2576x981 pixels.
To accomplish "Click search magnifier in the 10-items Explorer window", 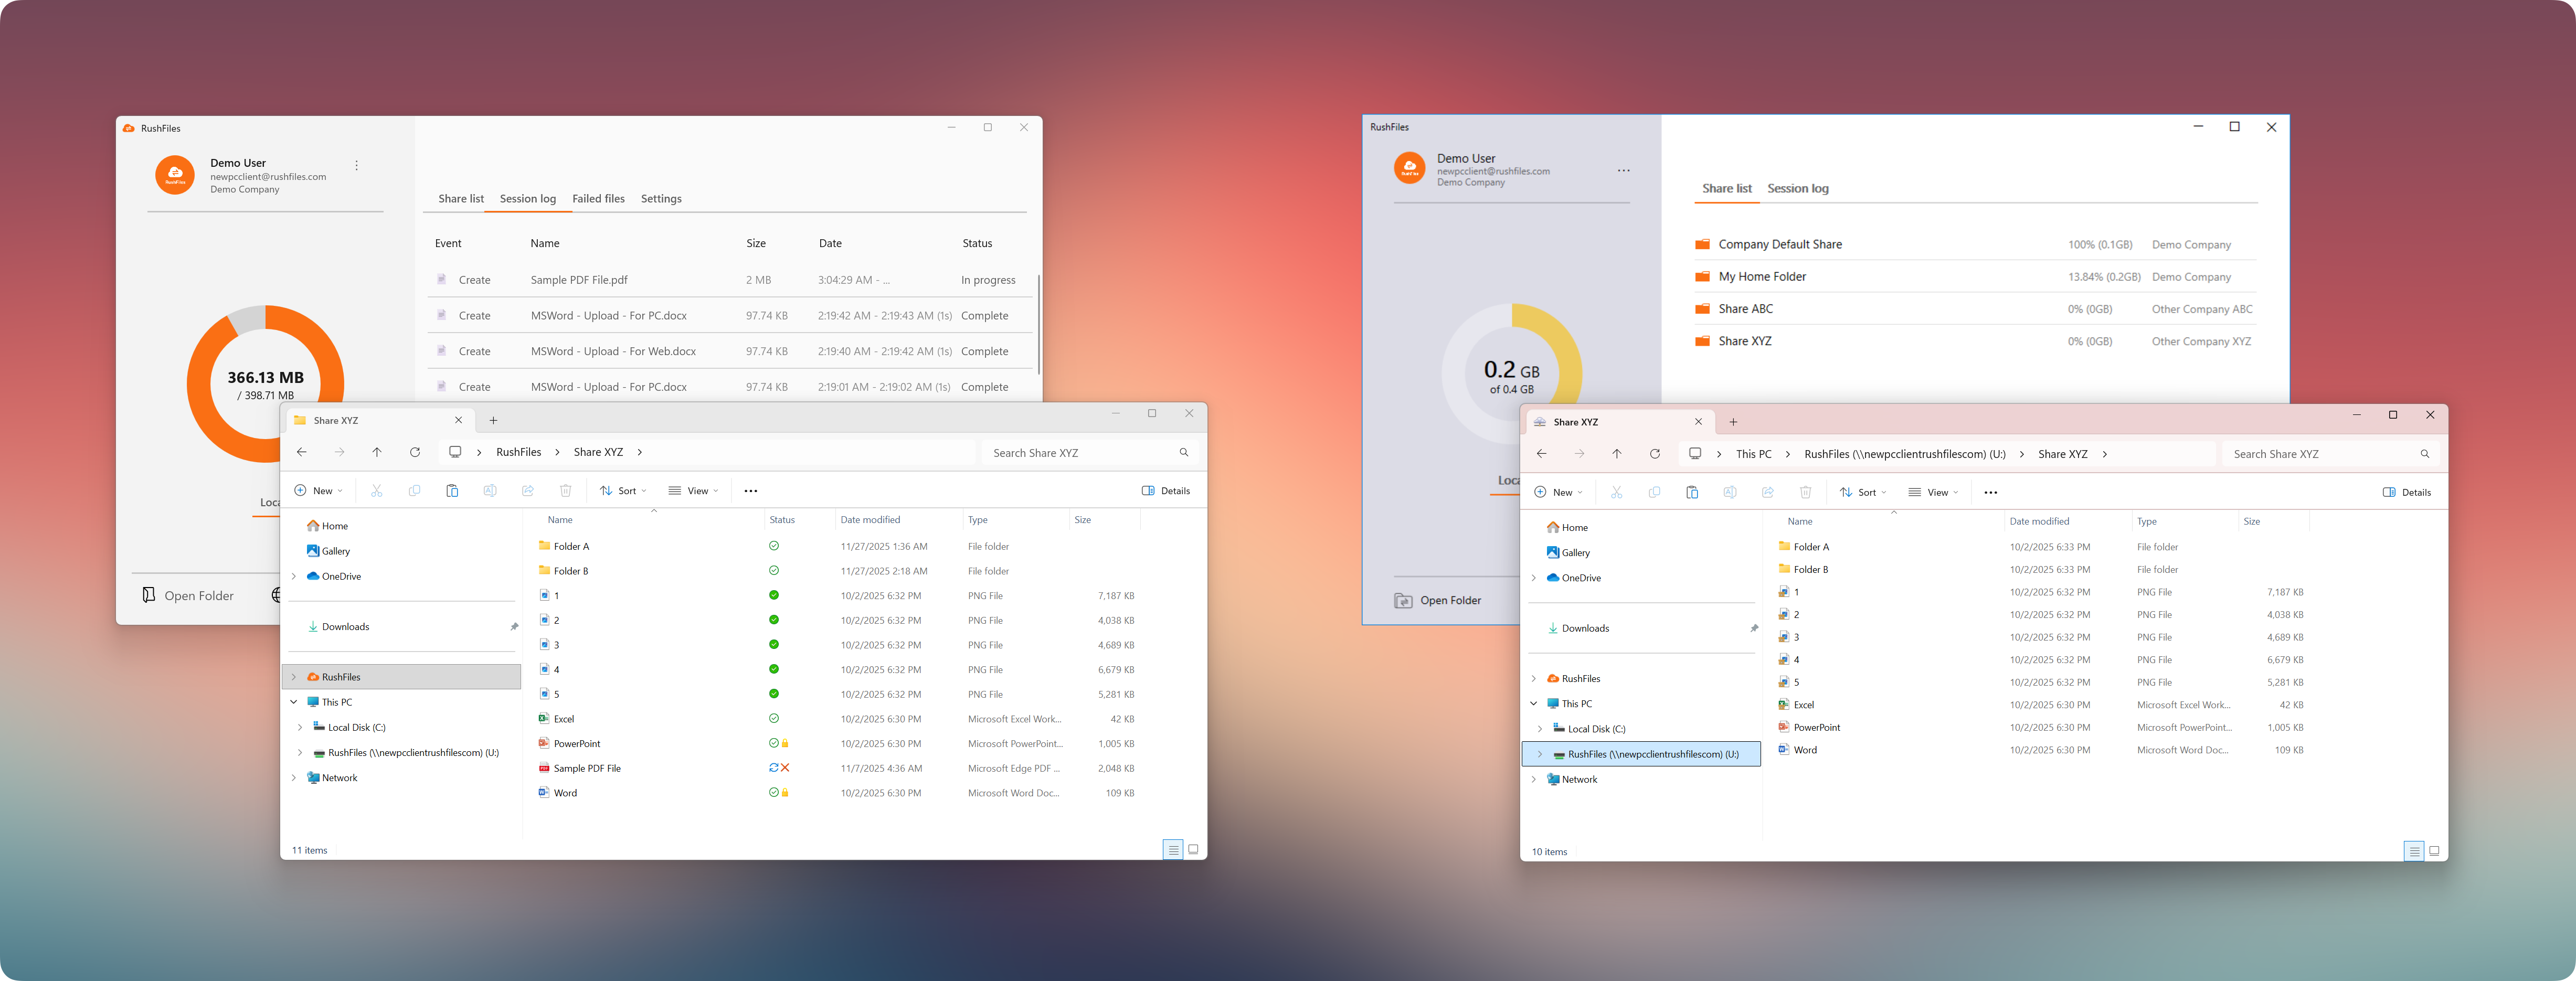I will tap(2424, 454).
